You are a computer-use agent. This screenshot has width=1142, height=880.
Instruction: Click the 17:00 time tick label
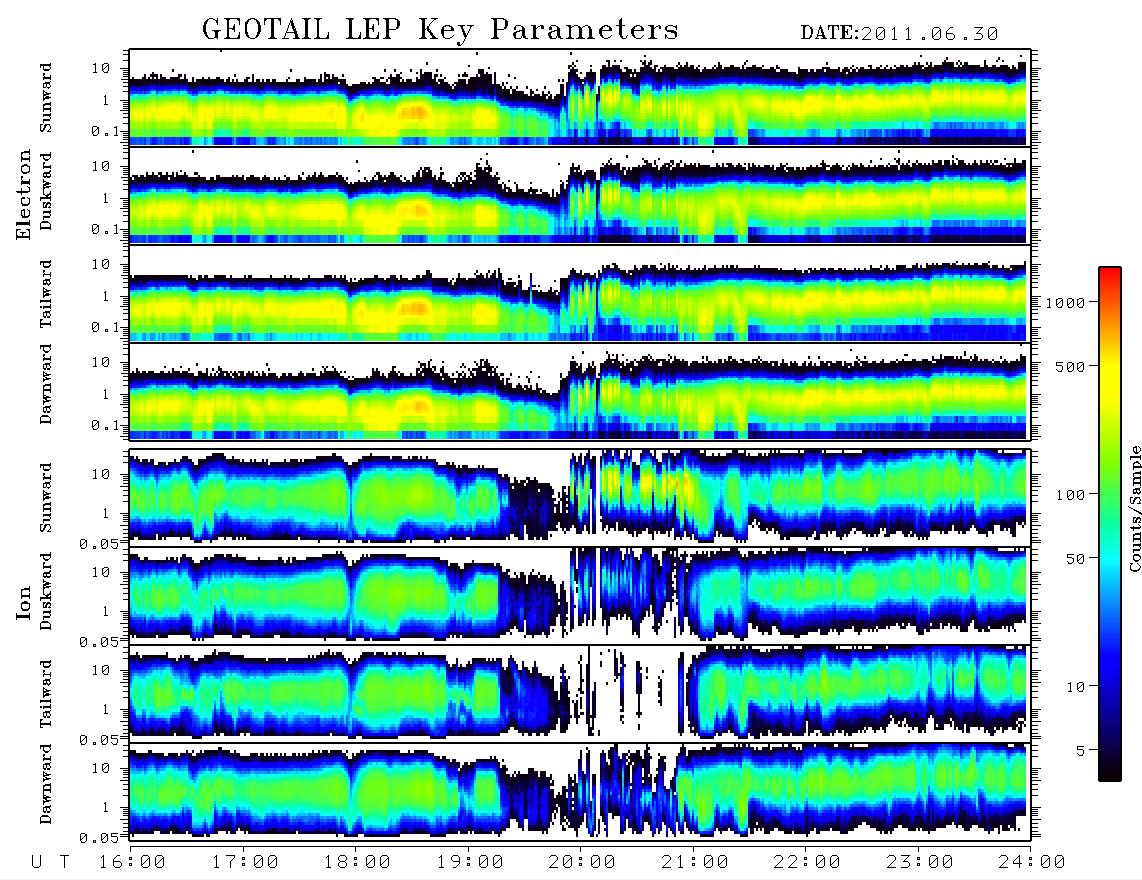245,862
